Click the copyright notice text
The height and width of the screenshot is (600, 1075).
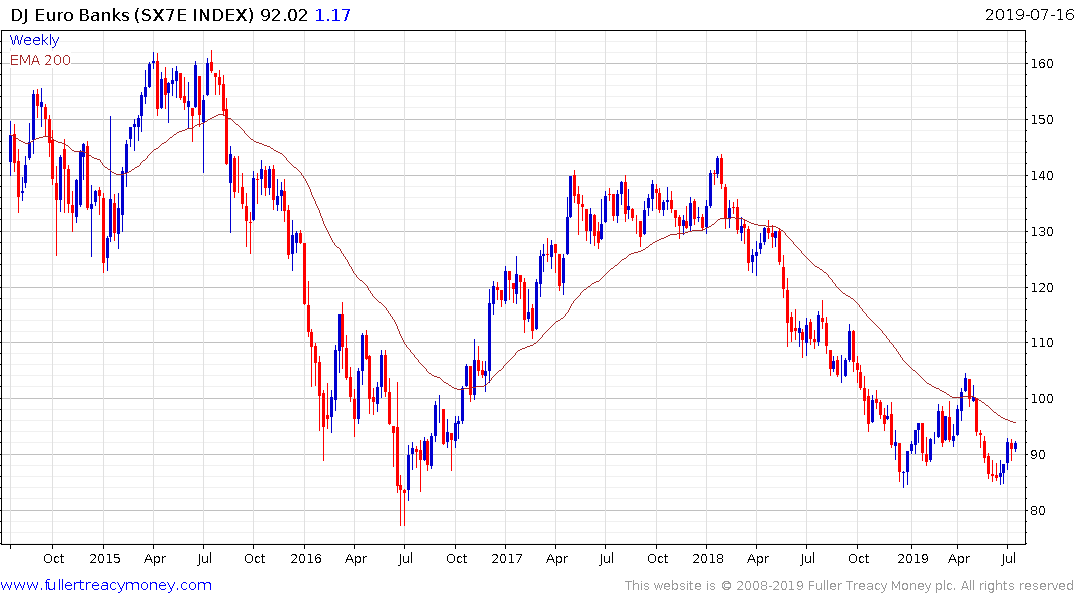[x=849, y=586]
